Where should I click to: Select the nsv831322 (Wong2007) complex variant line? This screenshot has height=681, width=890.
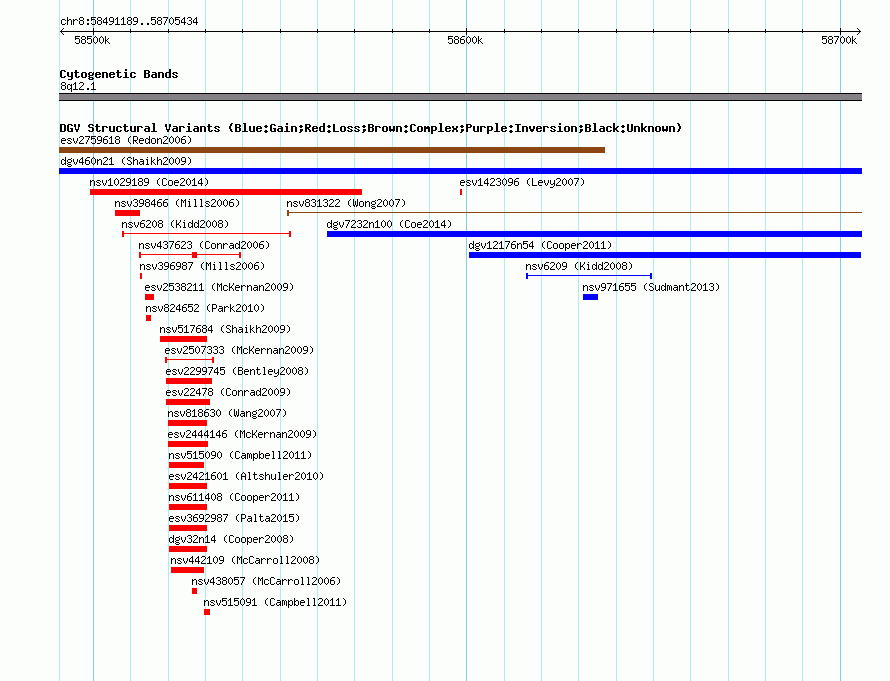(574, 213)
